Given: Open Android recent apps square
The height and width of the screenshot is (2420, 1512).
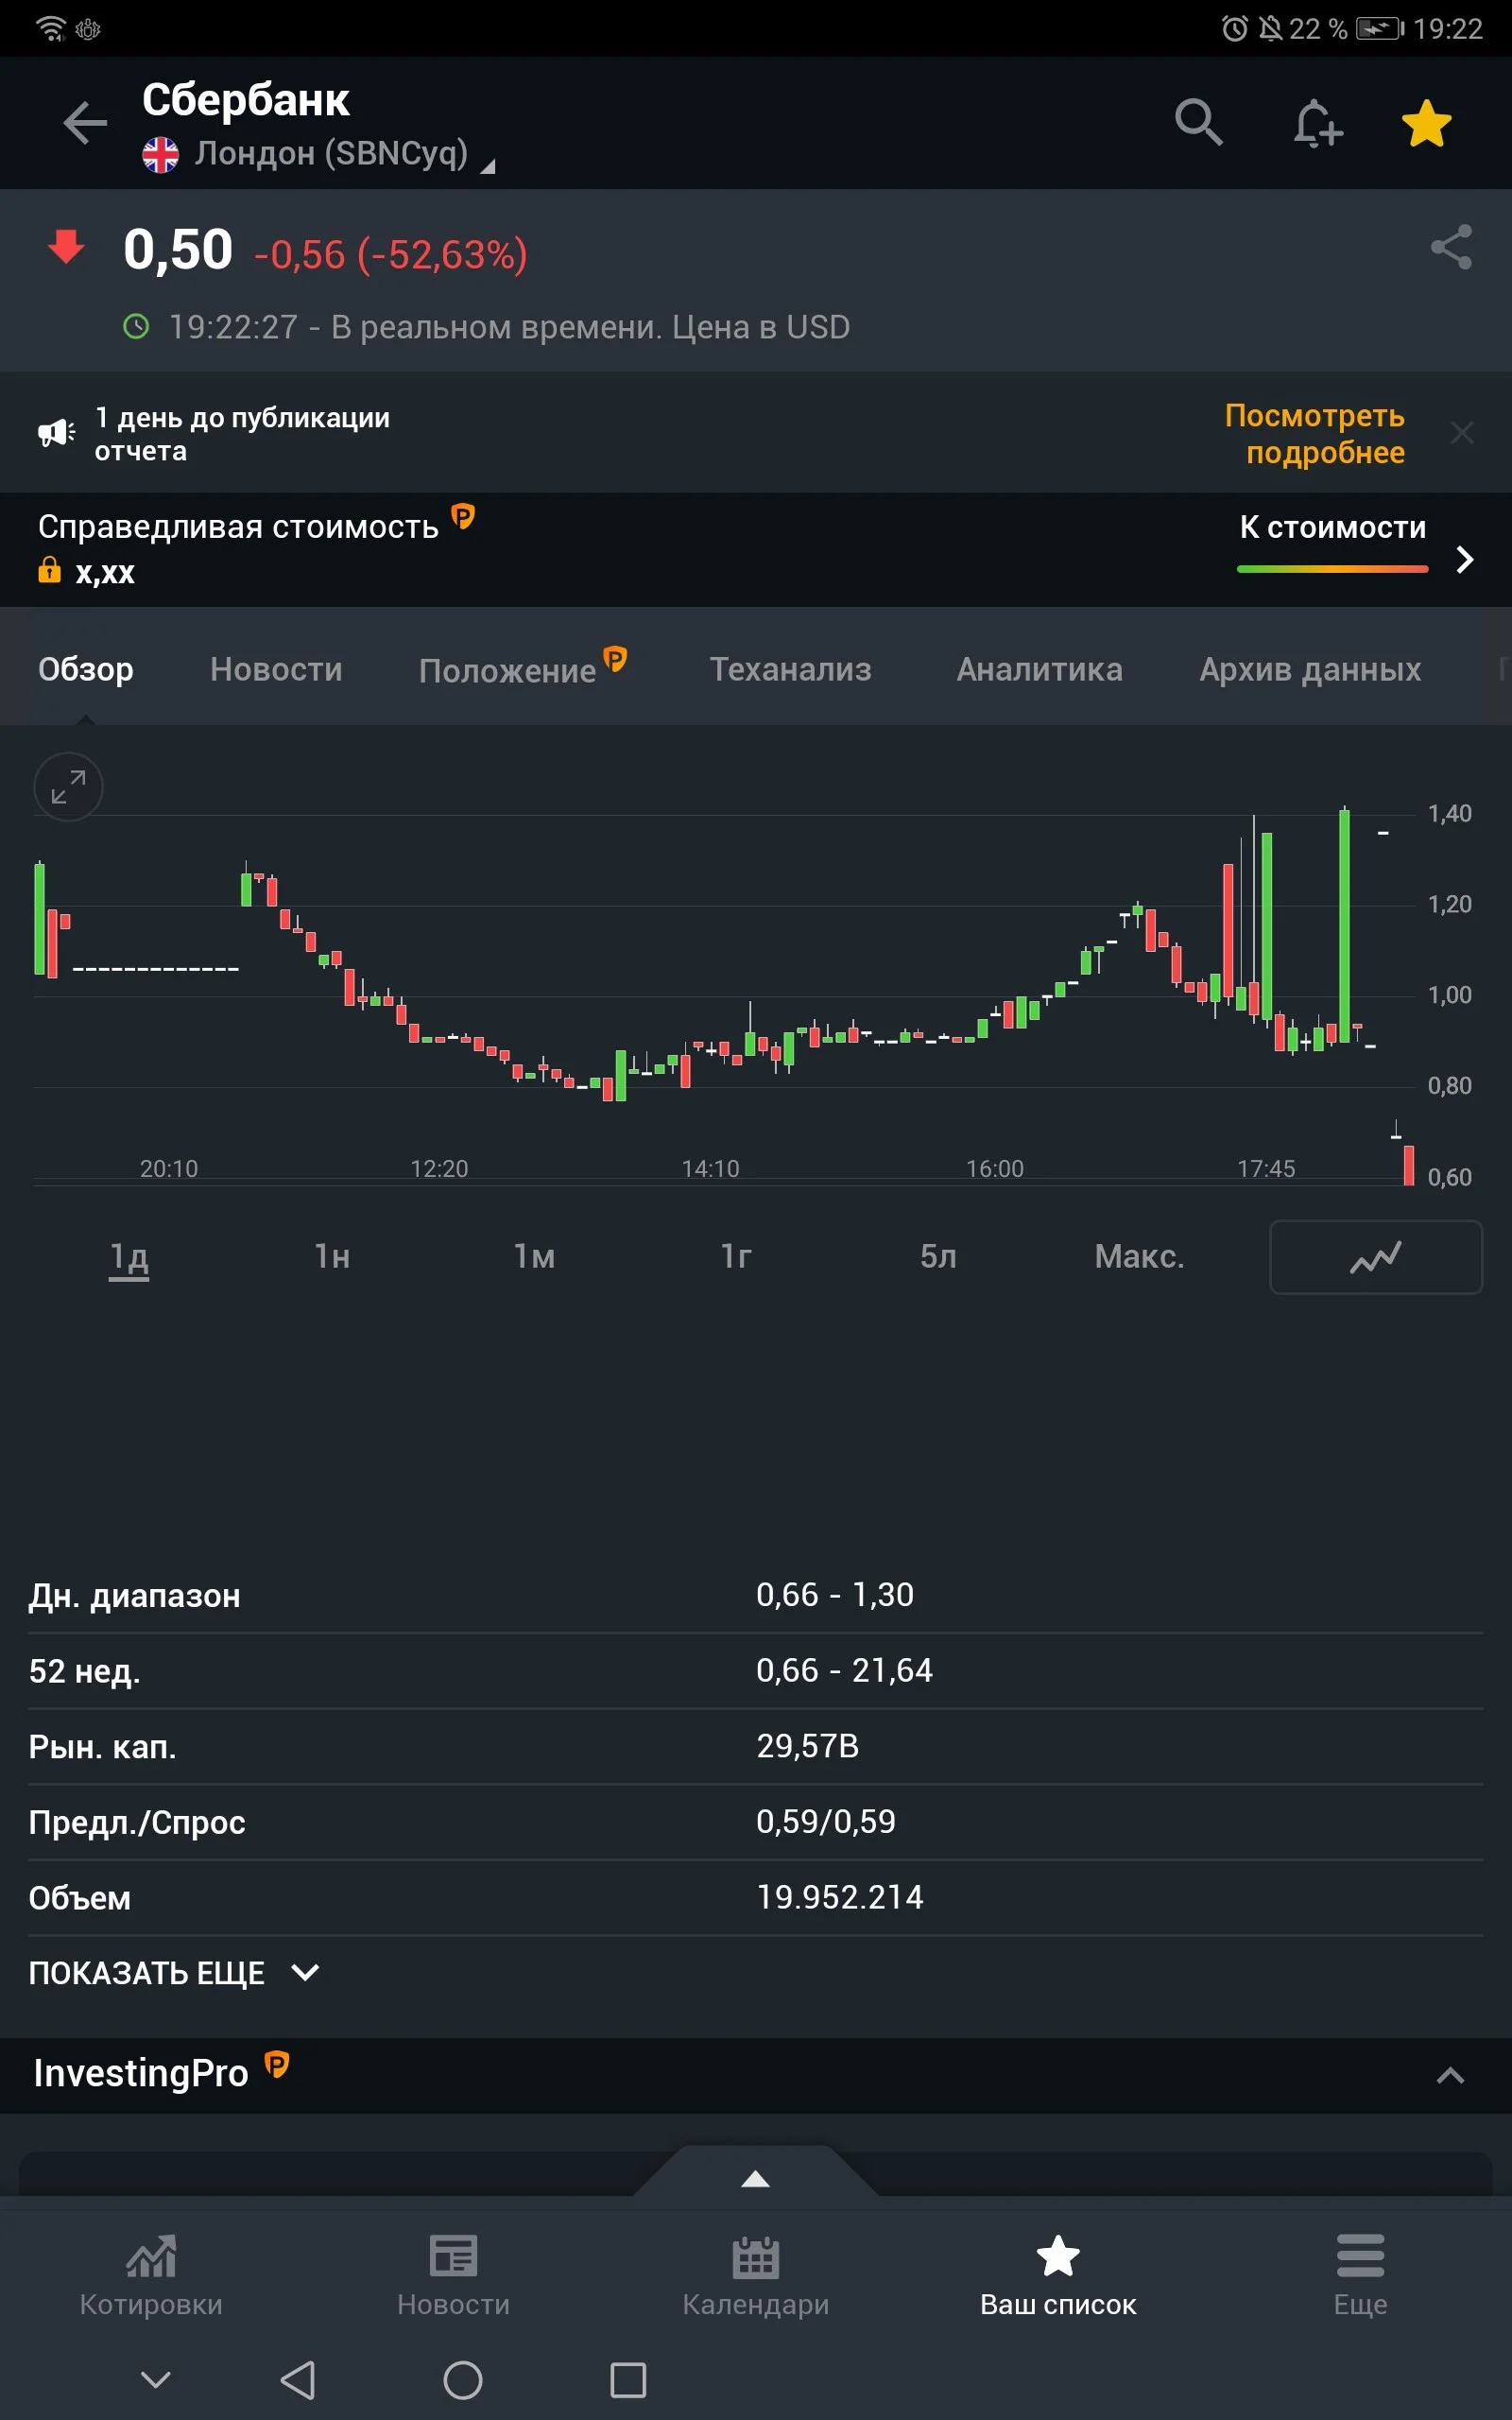Looking at the screenshot, I should coord(628,2380).
